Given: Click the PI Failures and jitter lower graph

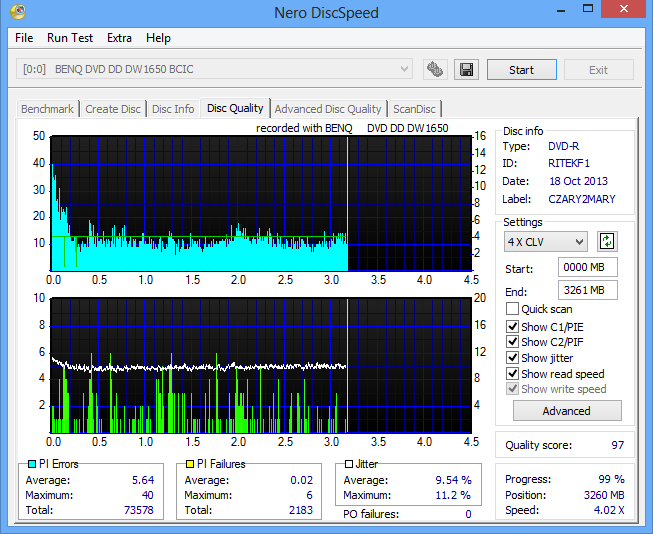Looking at the screenshot, I should (261, 365).
